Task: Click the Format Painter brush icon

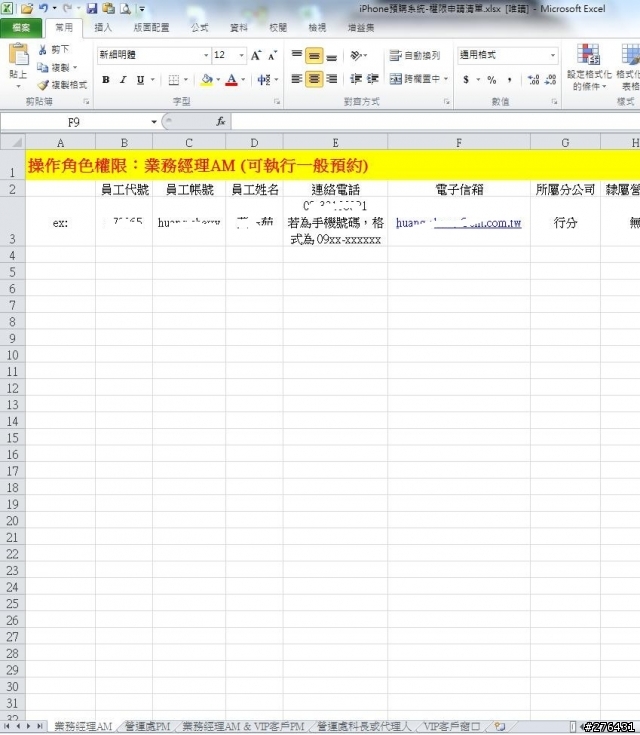Action: [x=43, y=85]
